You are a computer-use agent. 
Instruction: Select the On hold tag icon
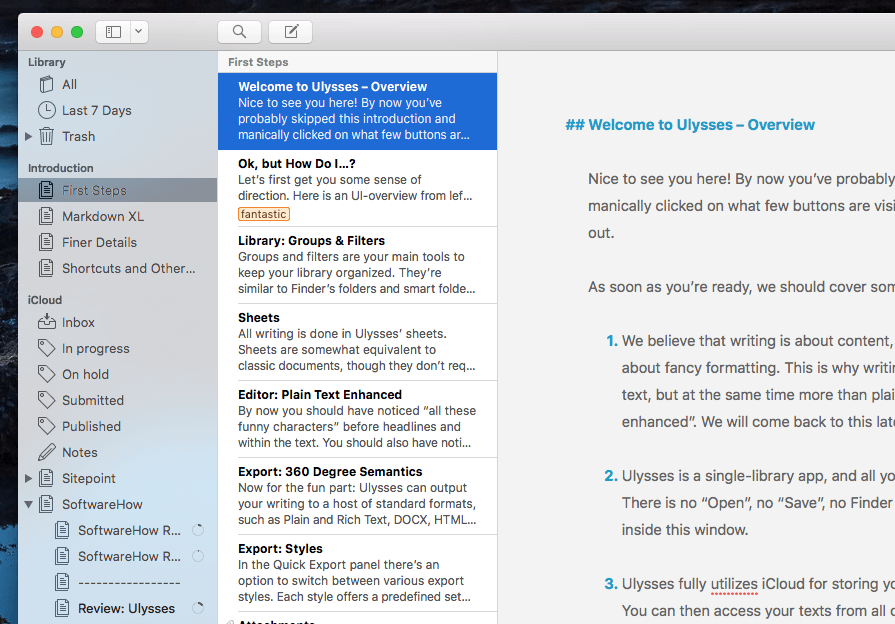(x=46, y=374)
